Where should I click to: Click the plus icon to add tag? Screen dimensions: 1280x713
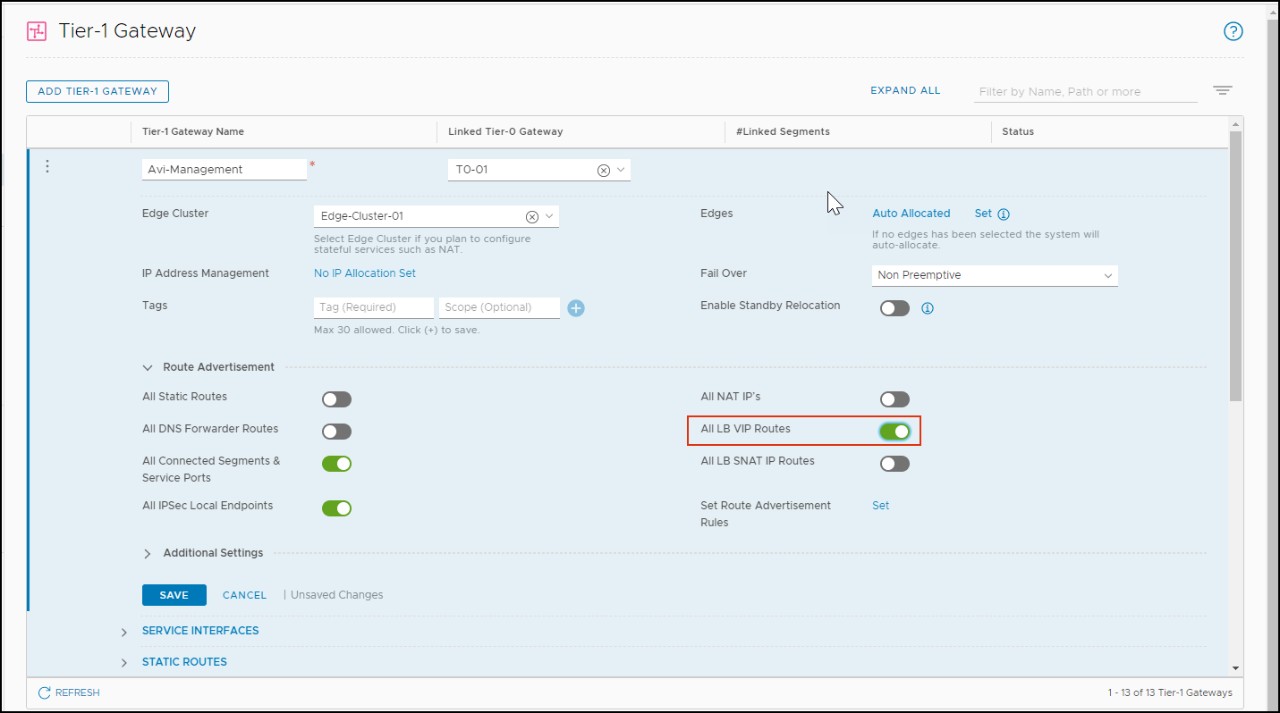tap(576, 308)
